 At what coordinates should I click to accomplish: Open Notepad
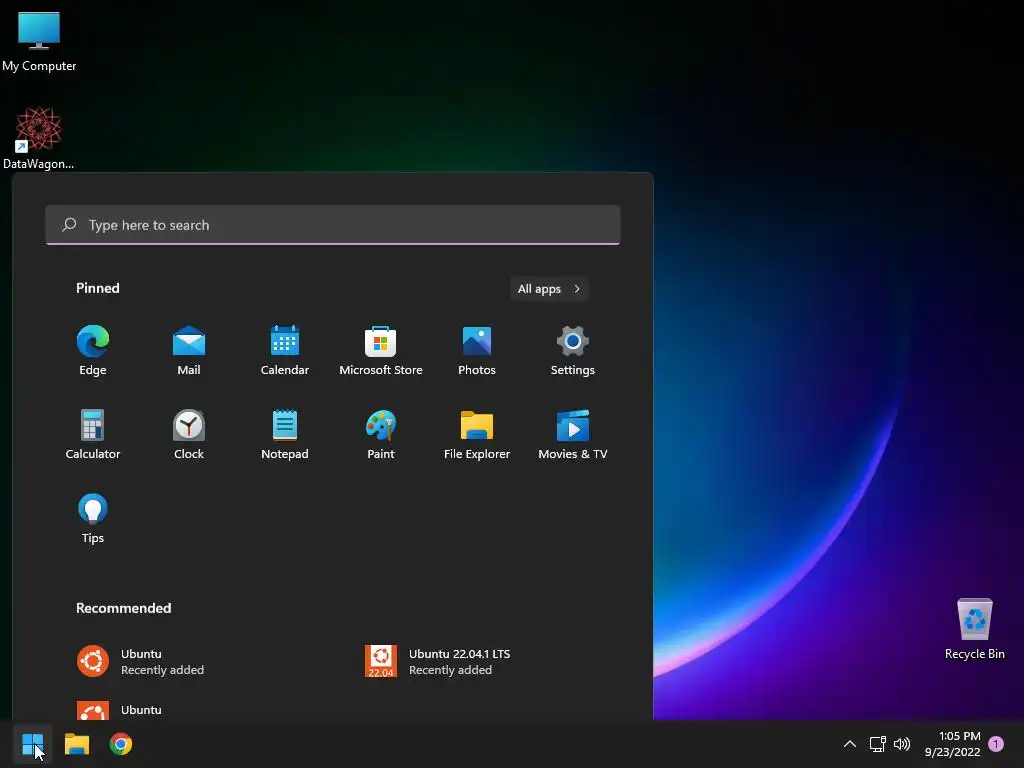(285, 435)
